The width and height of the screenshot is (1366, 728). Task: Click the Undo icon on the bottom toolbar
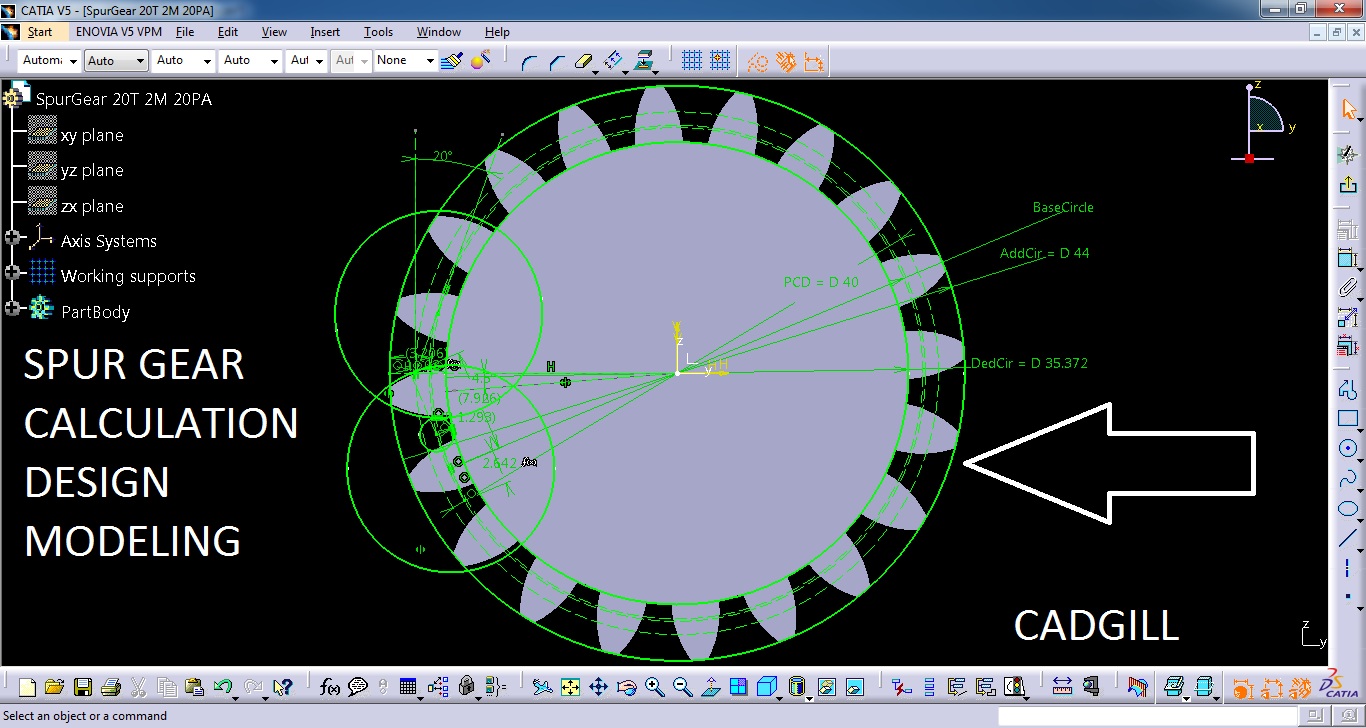point(223,687)
